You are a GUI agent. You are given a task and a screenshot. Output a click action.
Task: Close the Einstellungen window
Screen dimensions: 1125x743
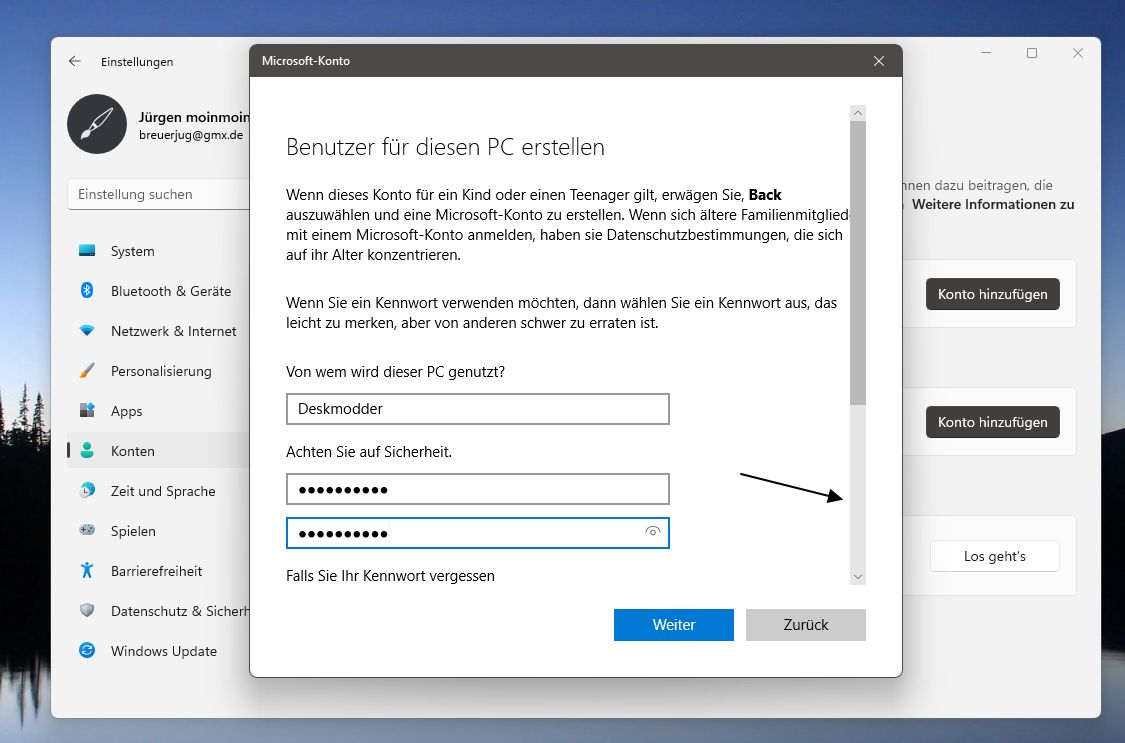1078,53
